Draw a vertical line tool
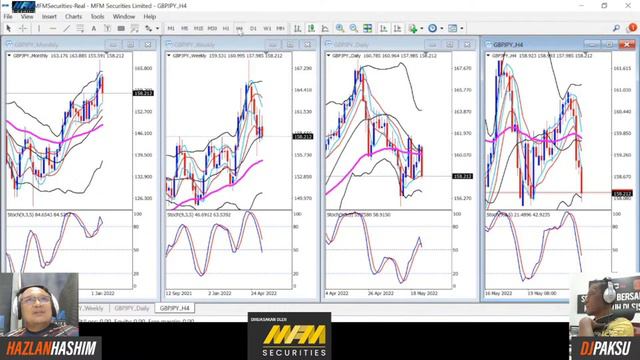The image size is (640, 360). 39,28
